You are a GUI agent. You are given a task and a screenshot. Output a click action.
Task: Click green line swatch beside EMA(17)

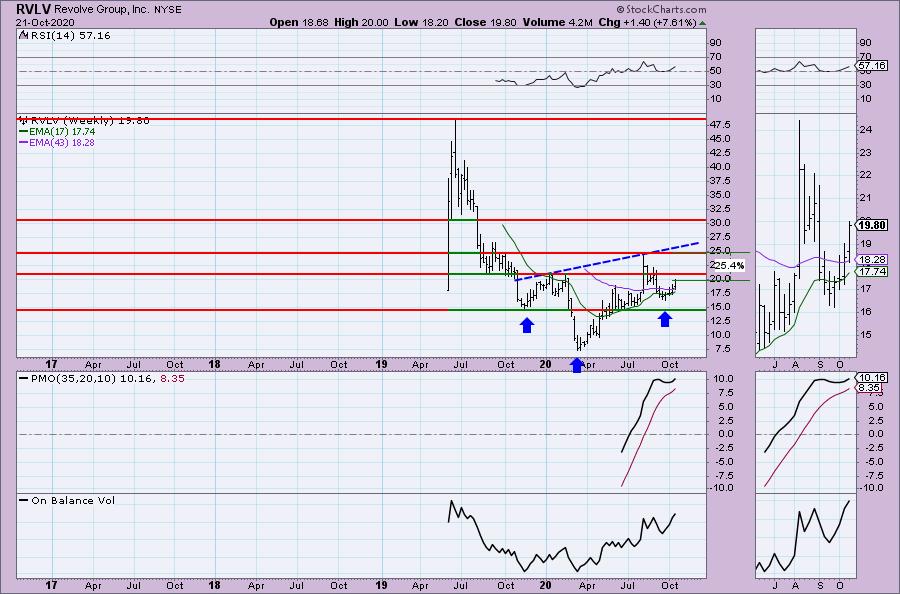click(23, 131)
